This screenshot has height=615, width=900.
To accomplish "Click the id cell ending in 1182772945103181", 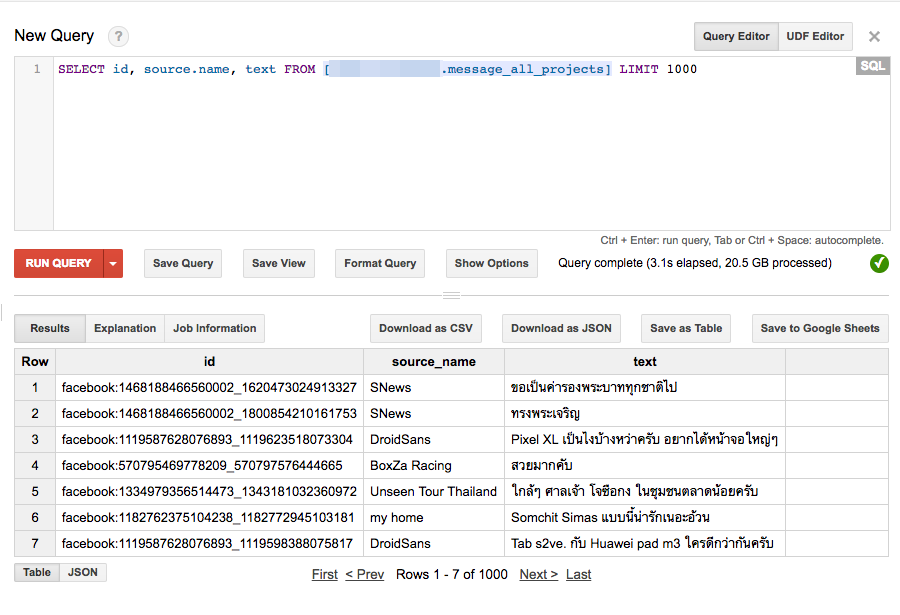I will 210,517.
